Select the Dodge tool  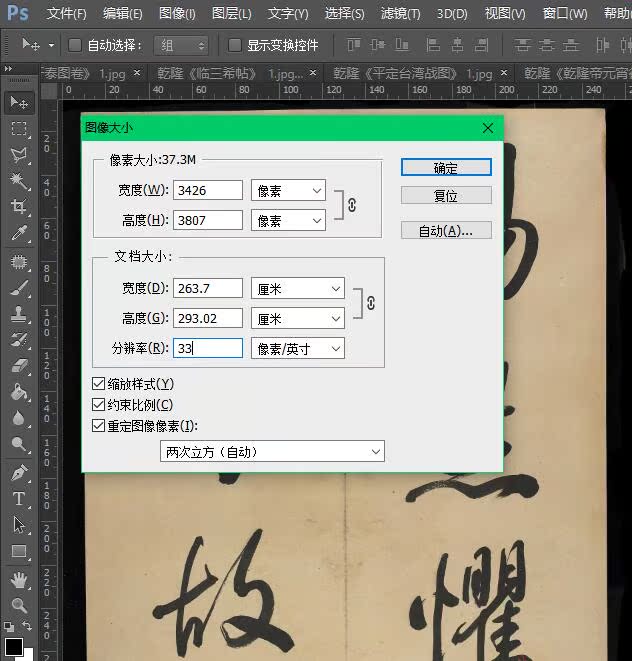click(x=19, y=444)
